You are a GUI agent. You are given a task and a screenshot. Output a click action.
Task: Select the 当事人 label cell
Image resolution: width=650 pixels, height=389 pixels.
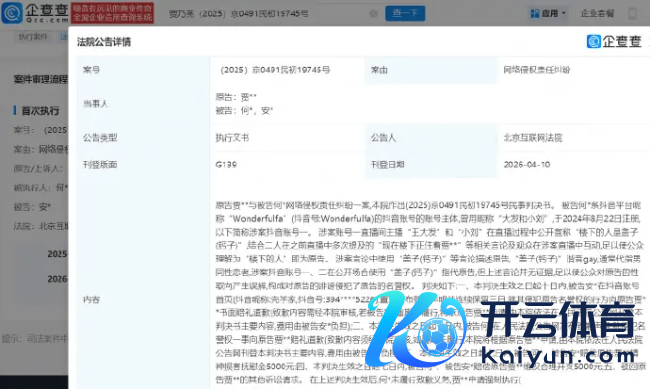(x=95, y=104)
